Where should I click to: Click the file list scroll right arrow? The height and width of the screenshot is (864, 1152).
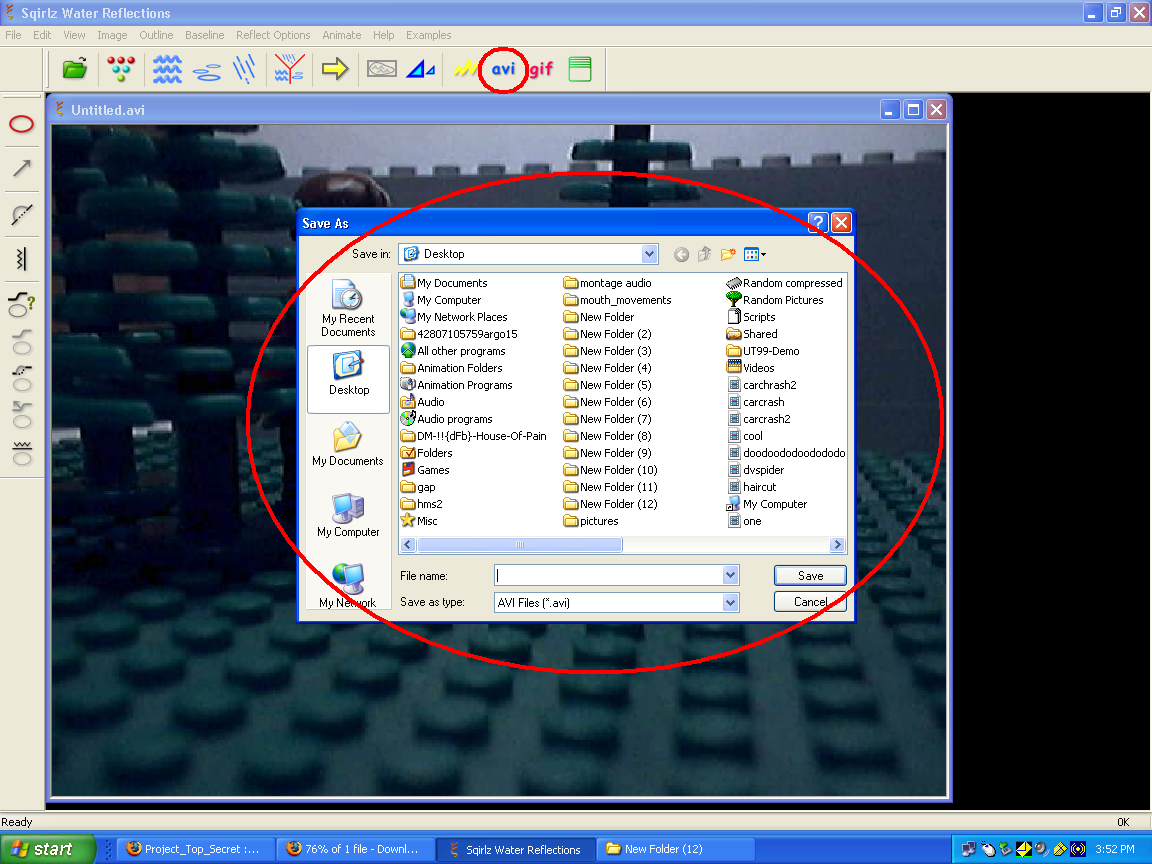click(837, 544)
